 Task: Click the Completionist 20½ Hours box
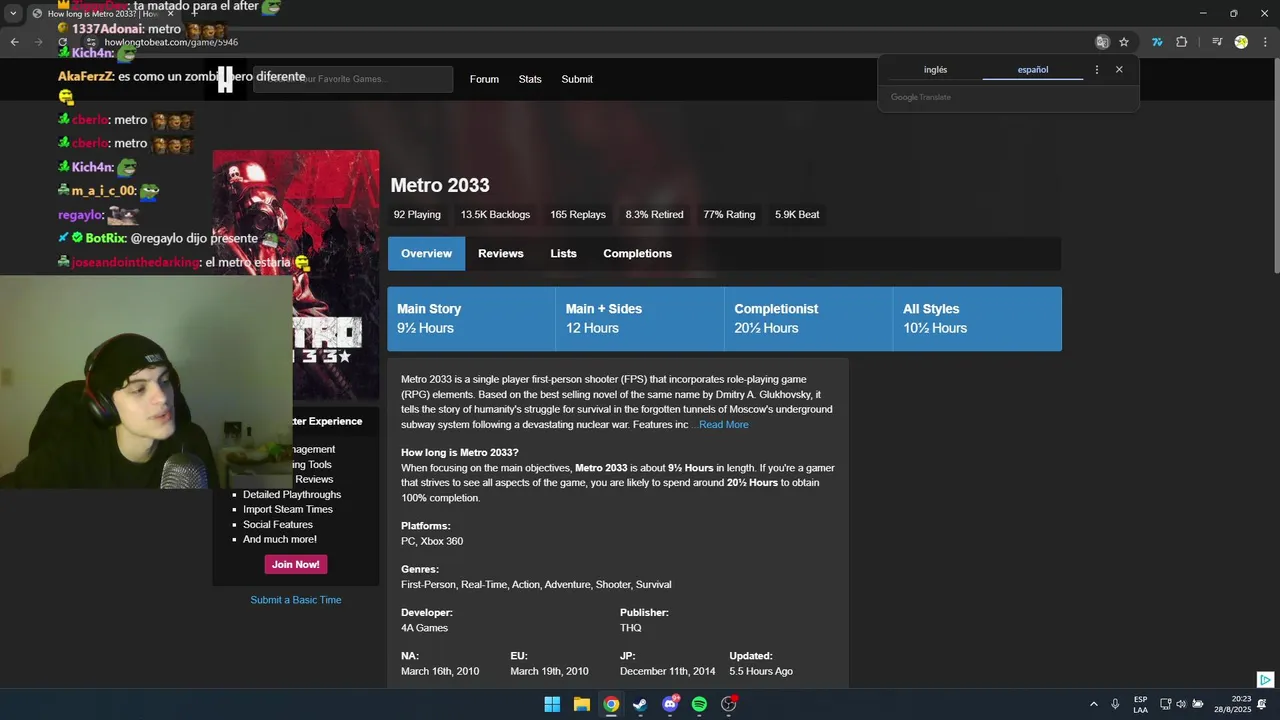(808, 319)
